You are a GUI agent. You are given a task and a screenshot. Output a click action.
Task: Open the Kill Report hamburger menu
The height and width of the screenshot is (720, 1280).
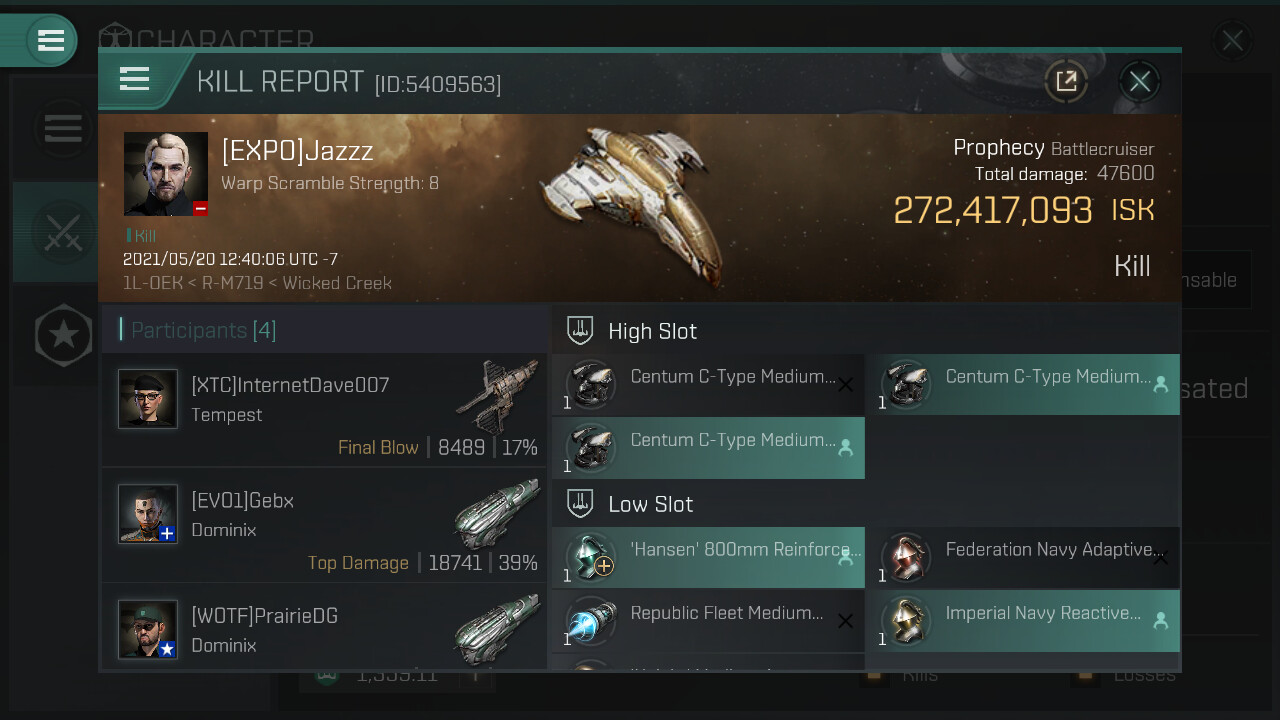click(x=135, y=79)
